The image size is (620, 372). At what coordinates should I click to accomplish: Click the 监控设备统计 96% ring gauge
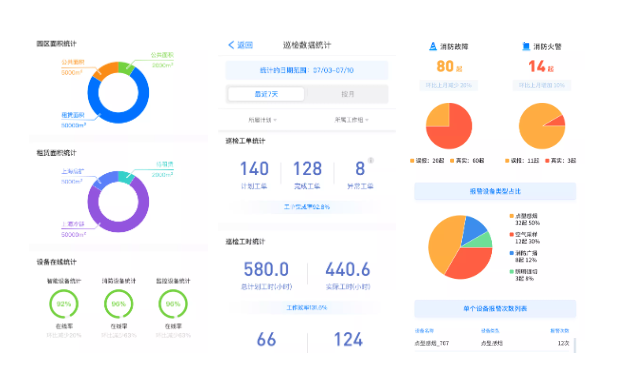coord(173,304)
